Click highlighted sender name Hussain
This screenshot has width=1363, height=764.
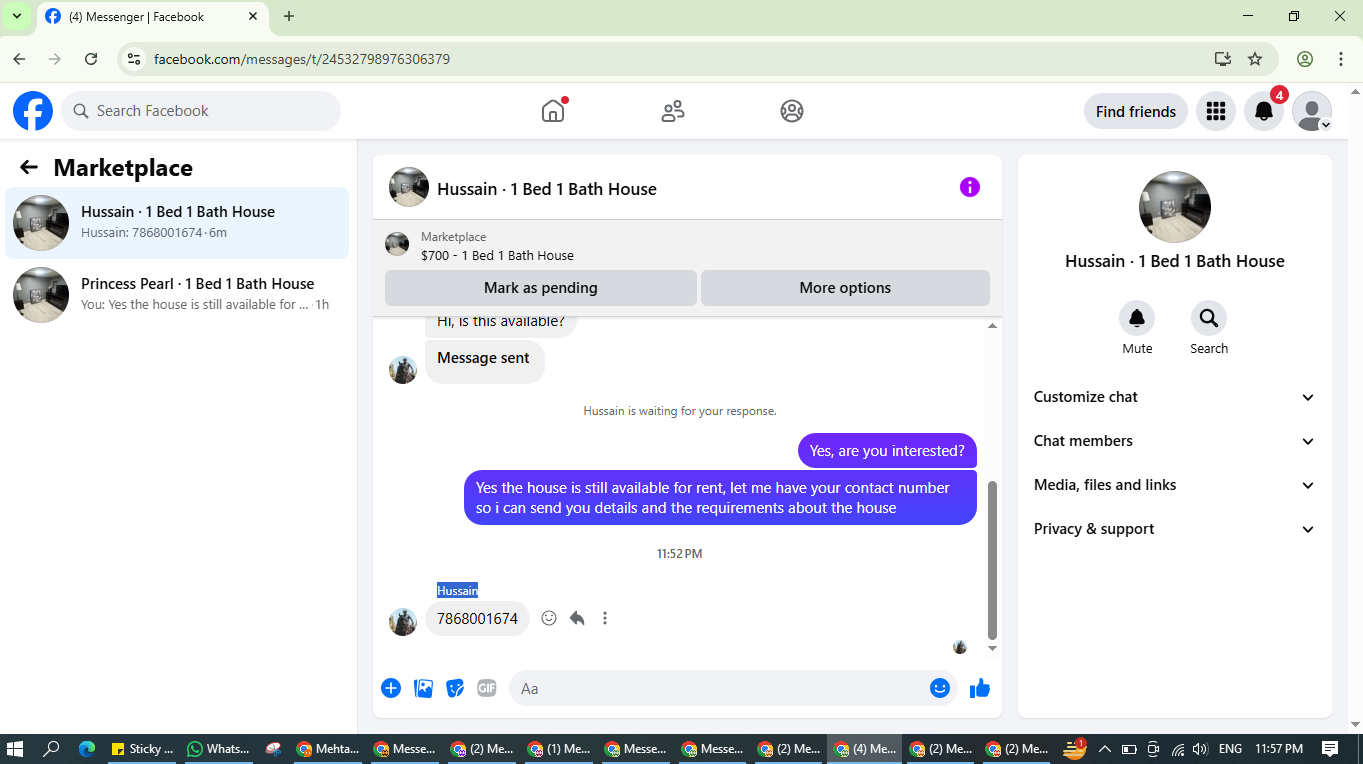[x=457, y=590]
